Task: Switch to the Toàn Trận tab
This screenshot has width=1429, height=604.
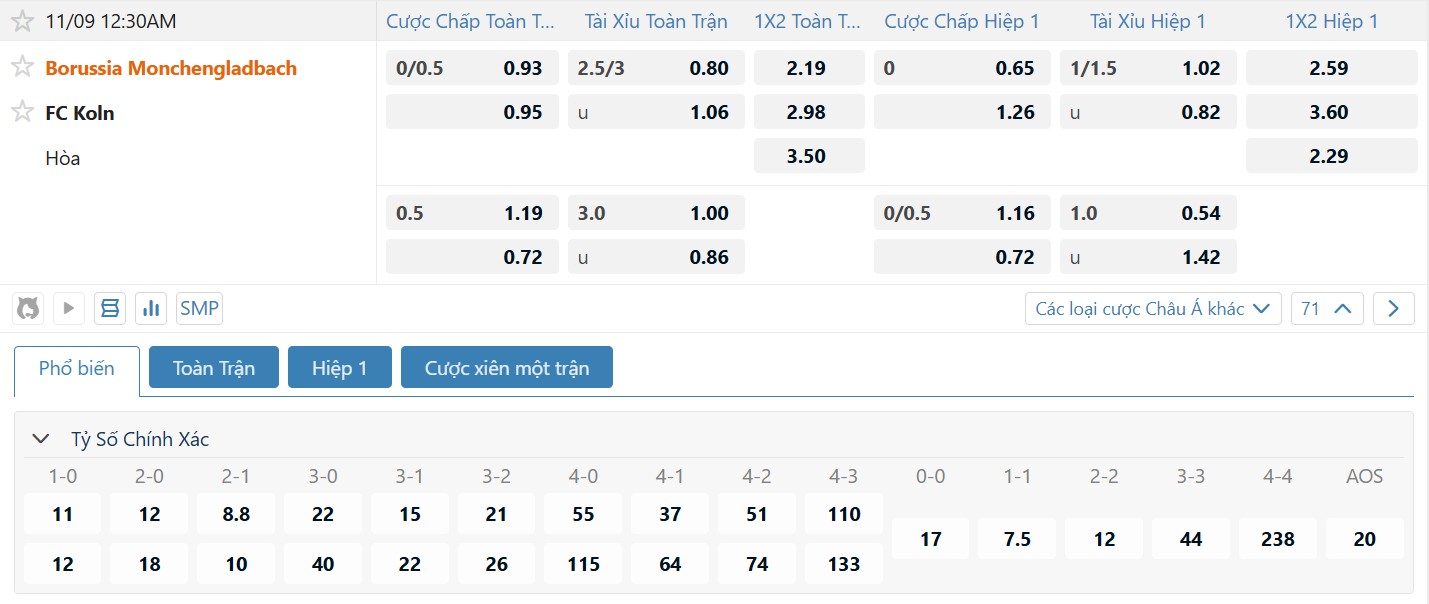Action: 213,368
